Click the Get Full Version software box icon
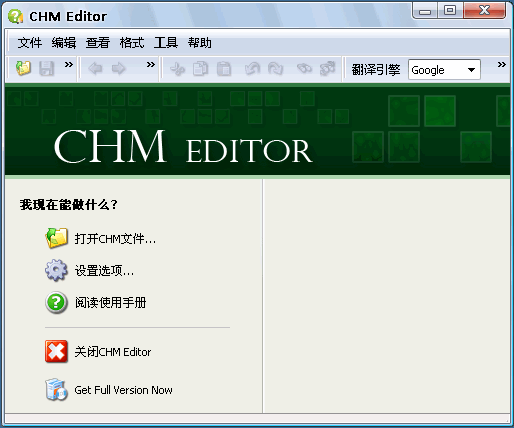This screenshot has width=514, height=428. pos(56,389)
